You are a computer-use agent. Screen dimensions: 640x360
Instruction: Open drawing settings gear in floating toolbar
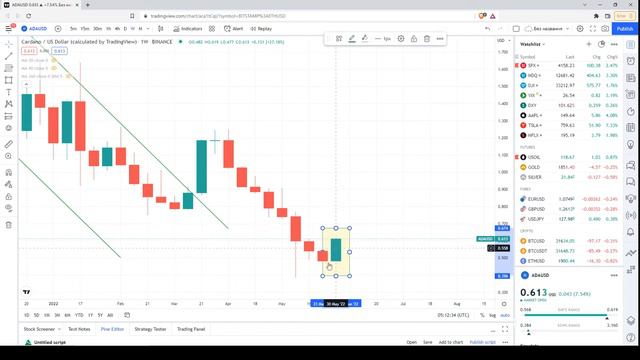(401, 38)
